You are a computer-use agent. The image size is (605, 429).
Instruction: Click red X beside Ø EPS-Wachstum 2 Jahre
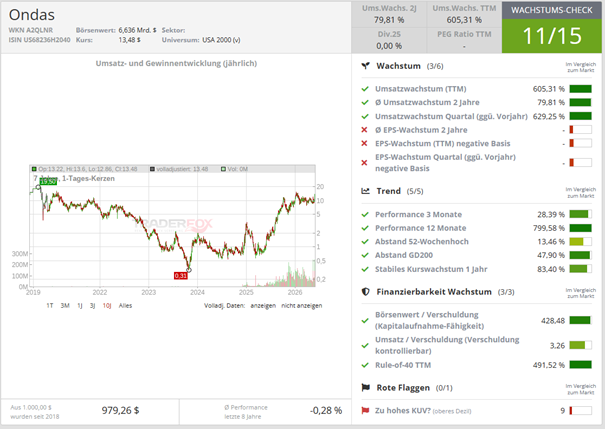click(364, 130)
